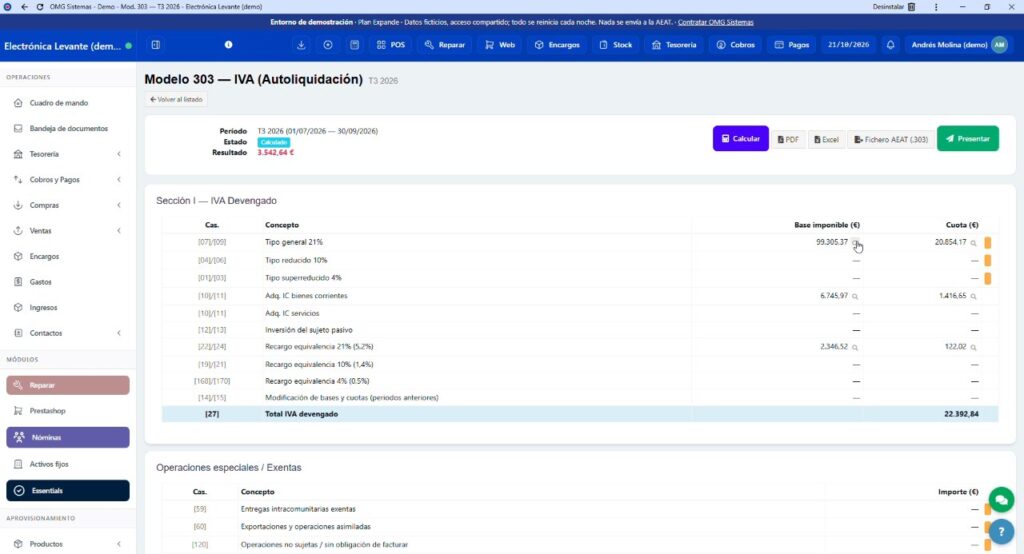Image resolution: width=1024 pixels, height=554 pixels.
Task: Open Cobros in the top toolbar
Action: (x=735, y=45)
